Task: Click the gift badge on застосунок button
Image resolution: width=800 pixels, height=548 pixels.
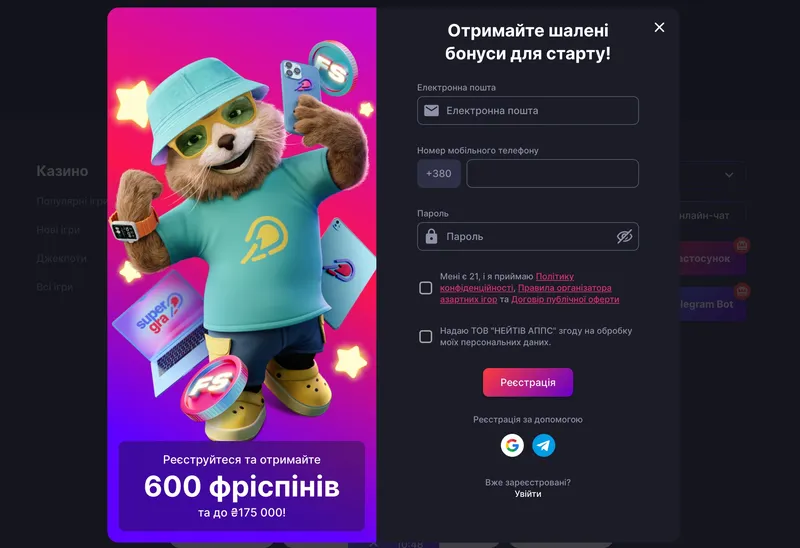Action: (x=741, y=245)
